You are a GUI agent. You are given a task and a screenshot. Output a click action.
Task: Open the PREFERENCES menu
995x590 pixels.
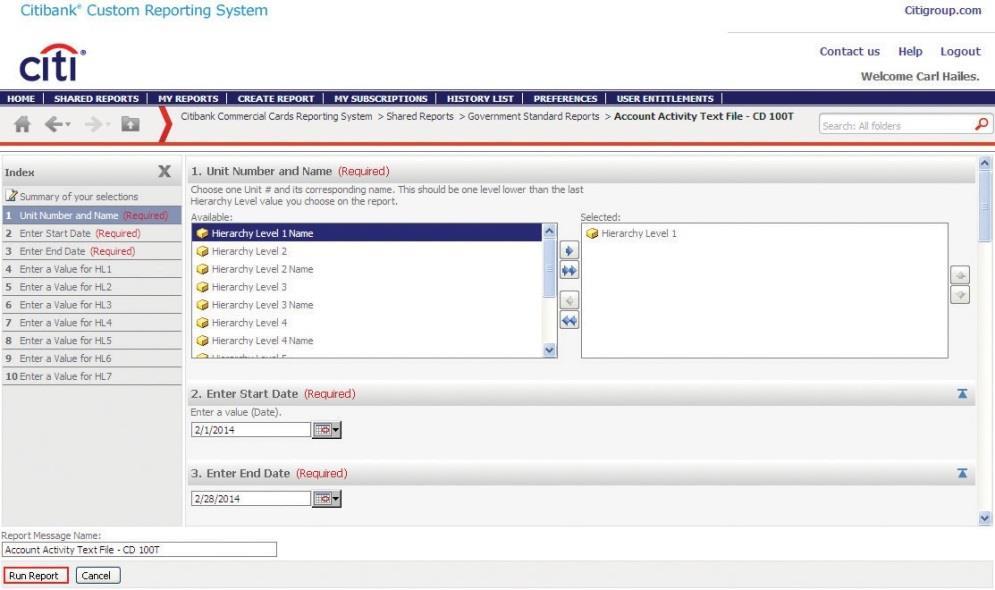pos(565,98)
